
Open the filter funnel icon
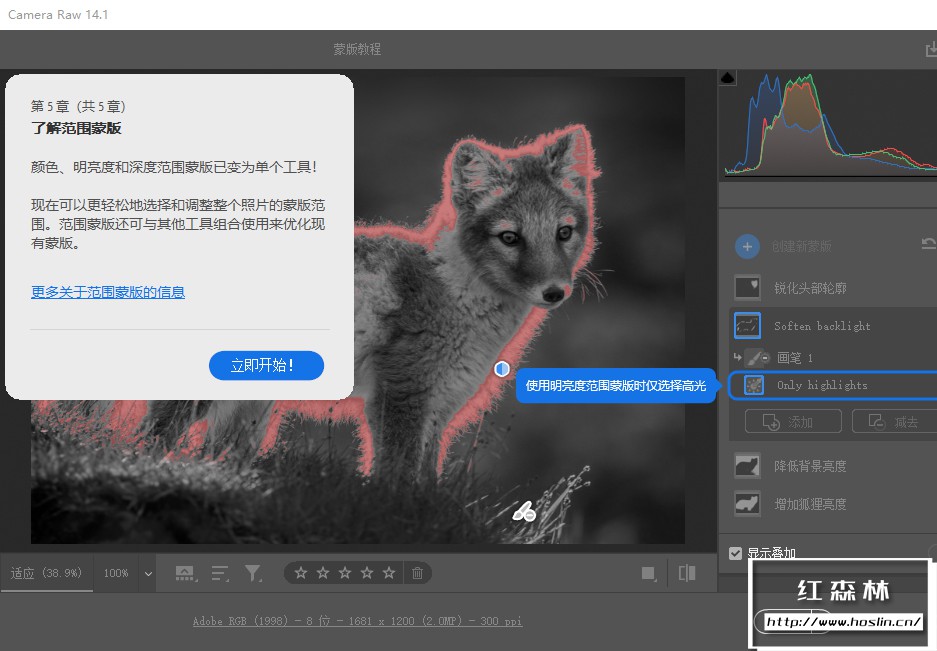[254, 573]
